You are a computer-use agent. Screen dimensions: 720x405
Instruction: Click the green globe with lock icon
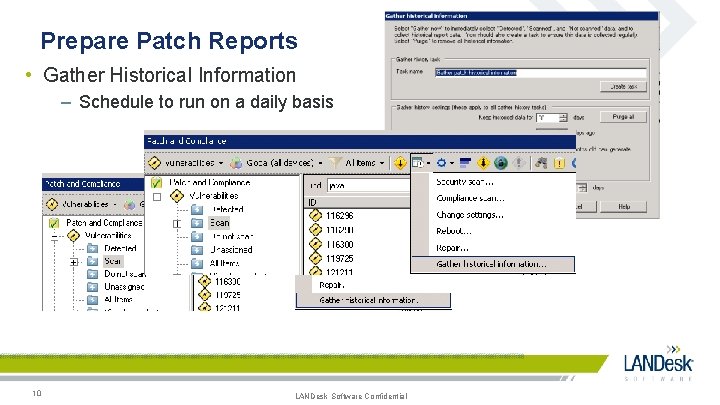(x=501, y=163)
